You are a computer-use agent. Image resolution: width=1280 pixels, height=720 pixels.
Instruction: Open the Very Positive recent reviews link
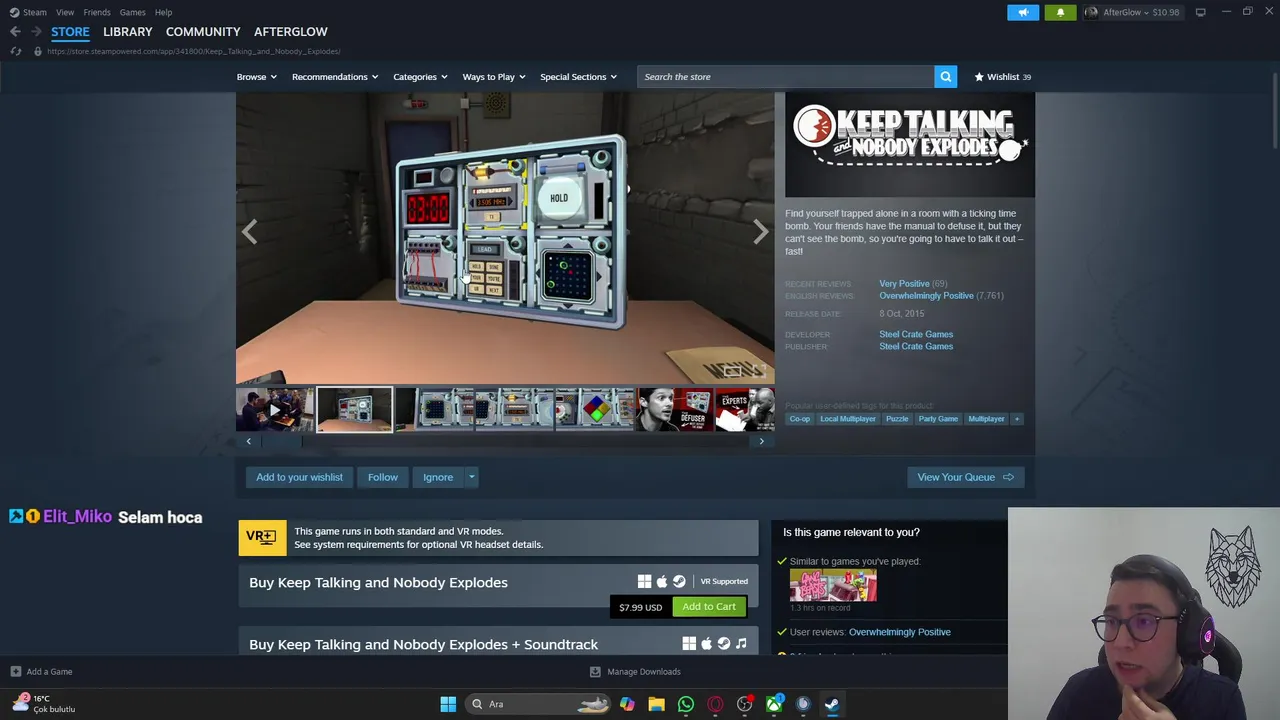pos(904,284)
